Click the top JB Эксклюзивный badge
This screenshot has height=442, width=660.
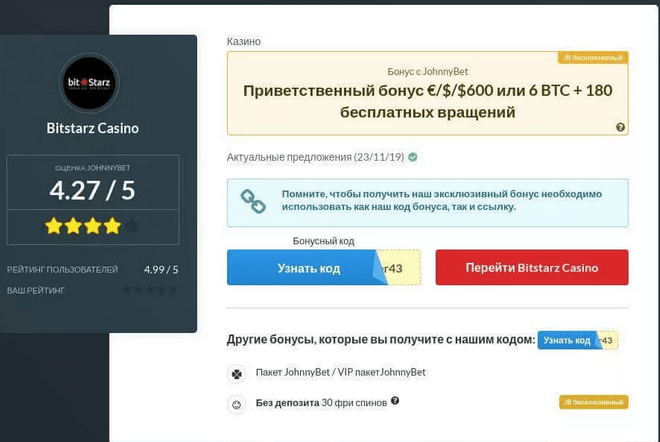pos(592,58)
